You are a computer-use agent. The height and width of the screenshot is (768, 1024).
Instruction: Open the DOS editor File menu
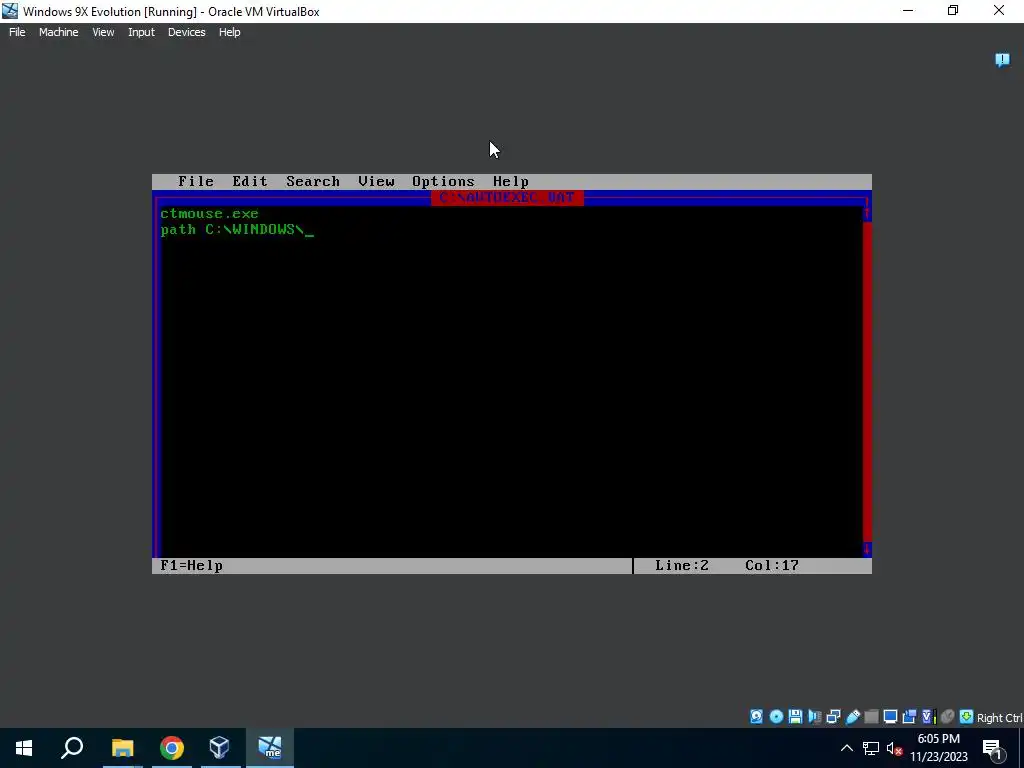(196, 182)
